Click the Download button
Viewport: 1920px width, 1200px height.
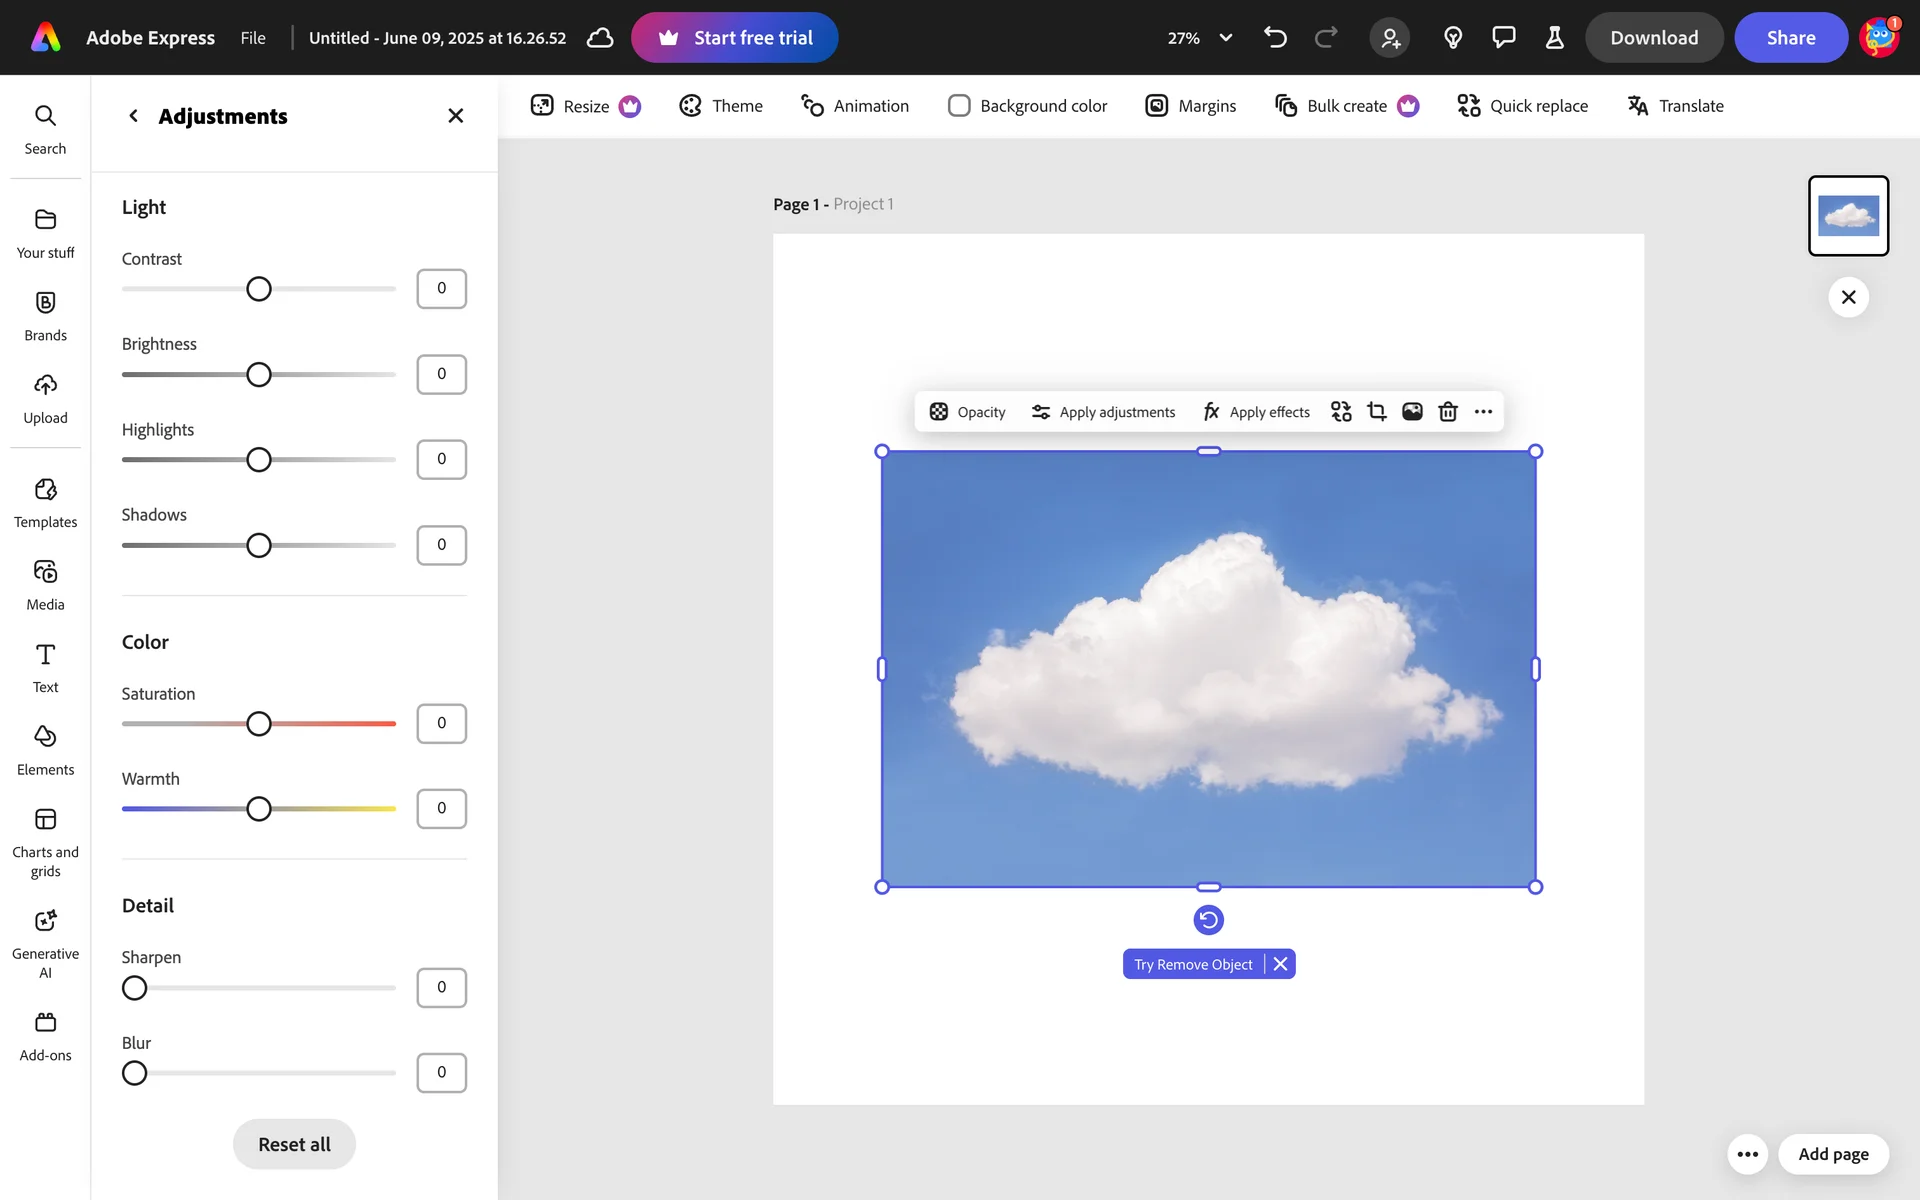click(1653, 38)
